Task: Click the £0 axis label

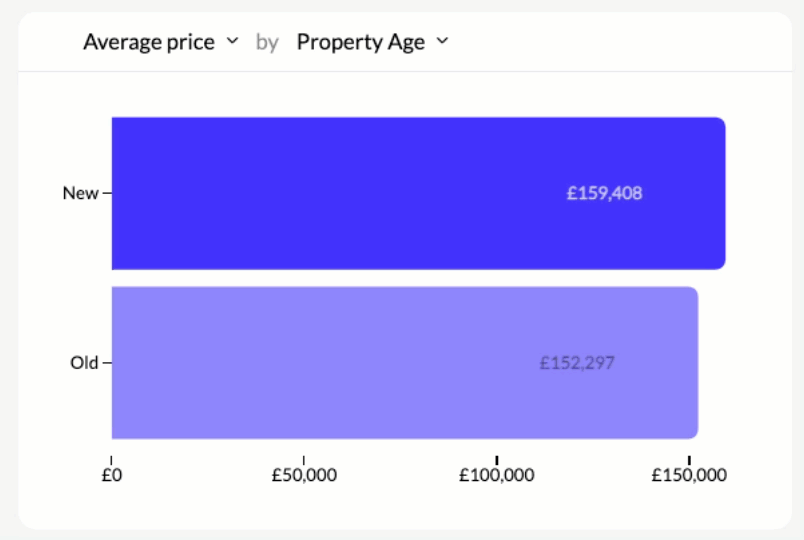Action: (x=111, y=474)
